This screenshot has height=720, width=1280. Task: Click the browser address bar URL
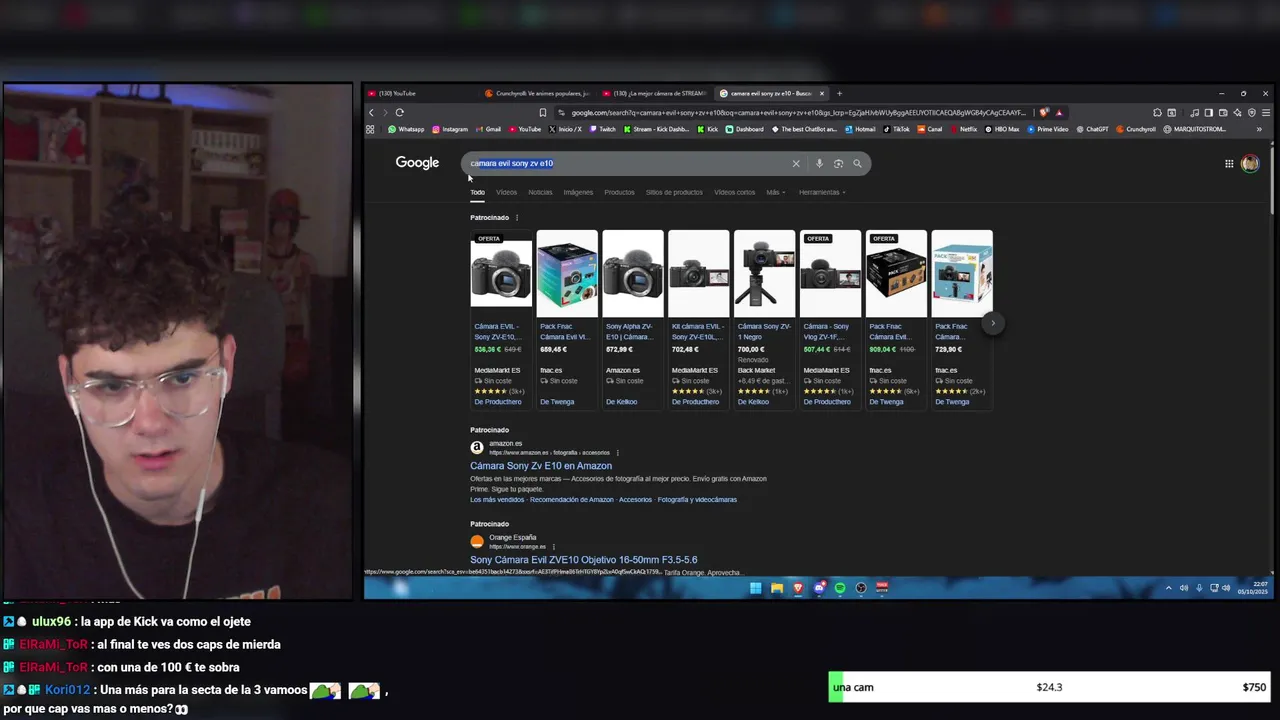pos(798,112)
